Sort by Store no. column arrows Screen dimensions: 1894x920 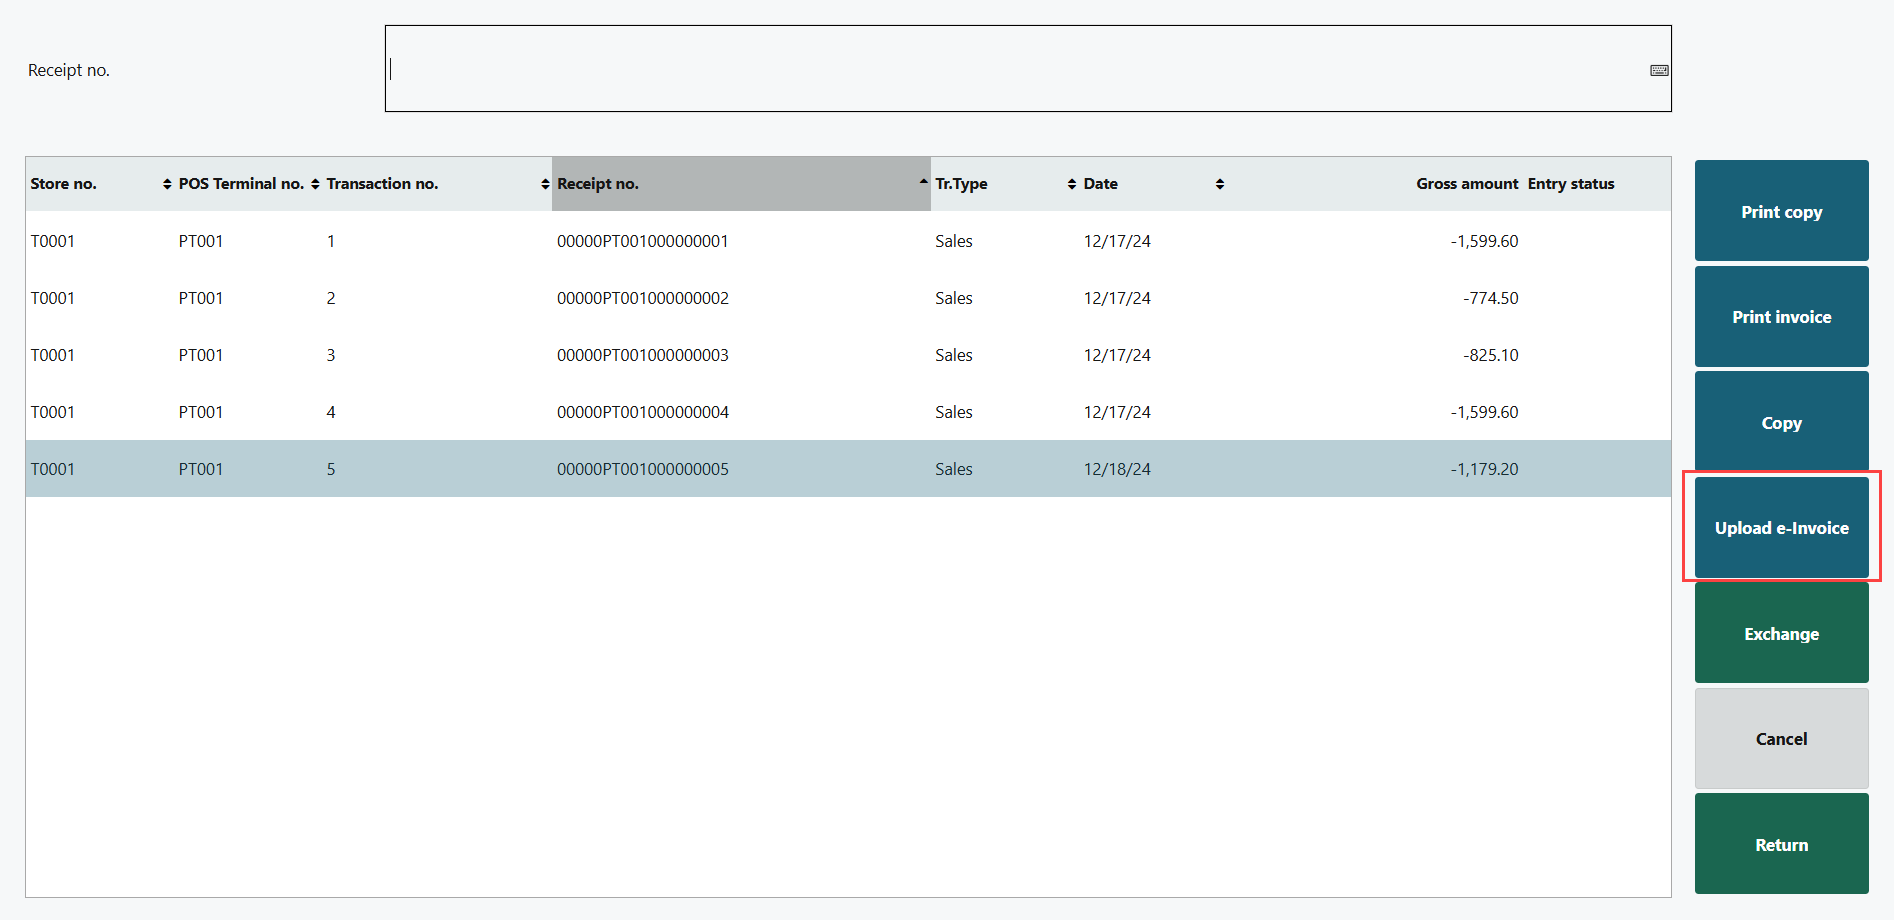coord(167,184)
